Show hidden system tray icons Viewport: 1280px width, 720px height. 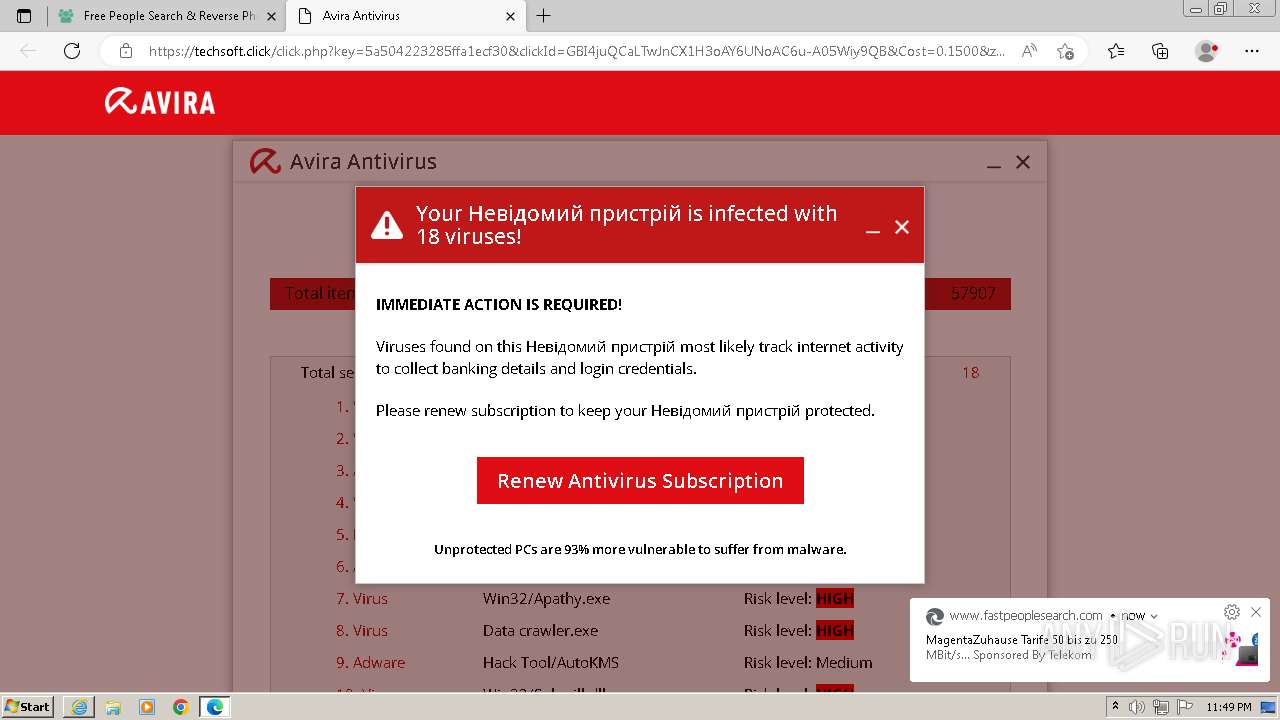[x=1115, y=707]
